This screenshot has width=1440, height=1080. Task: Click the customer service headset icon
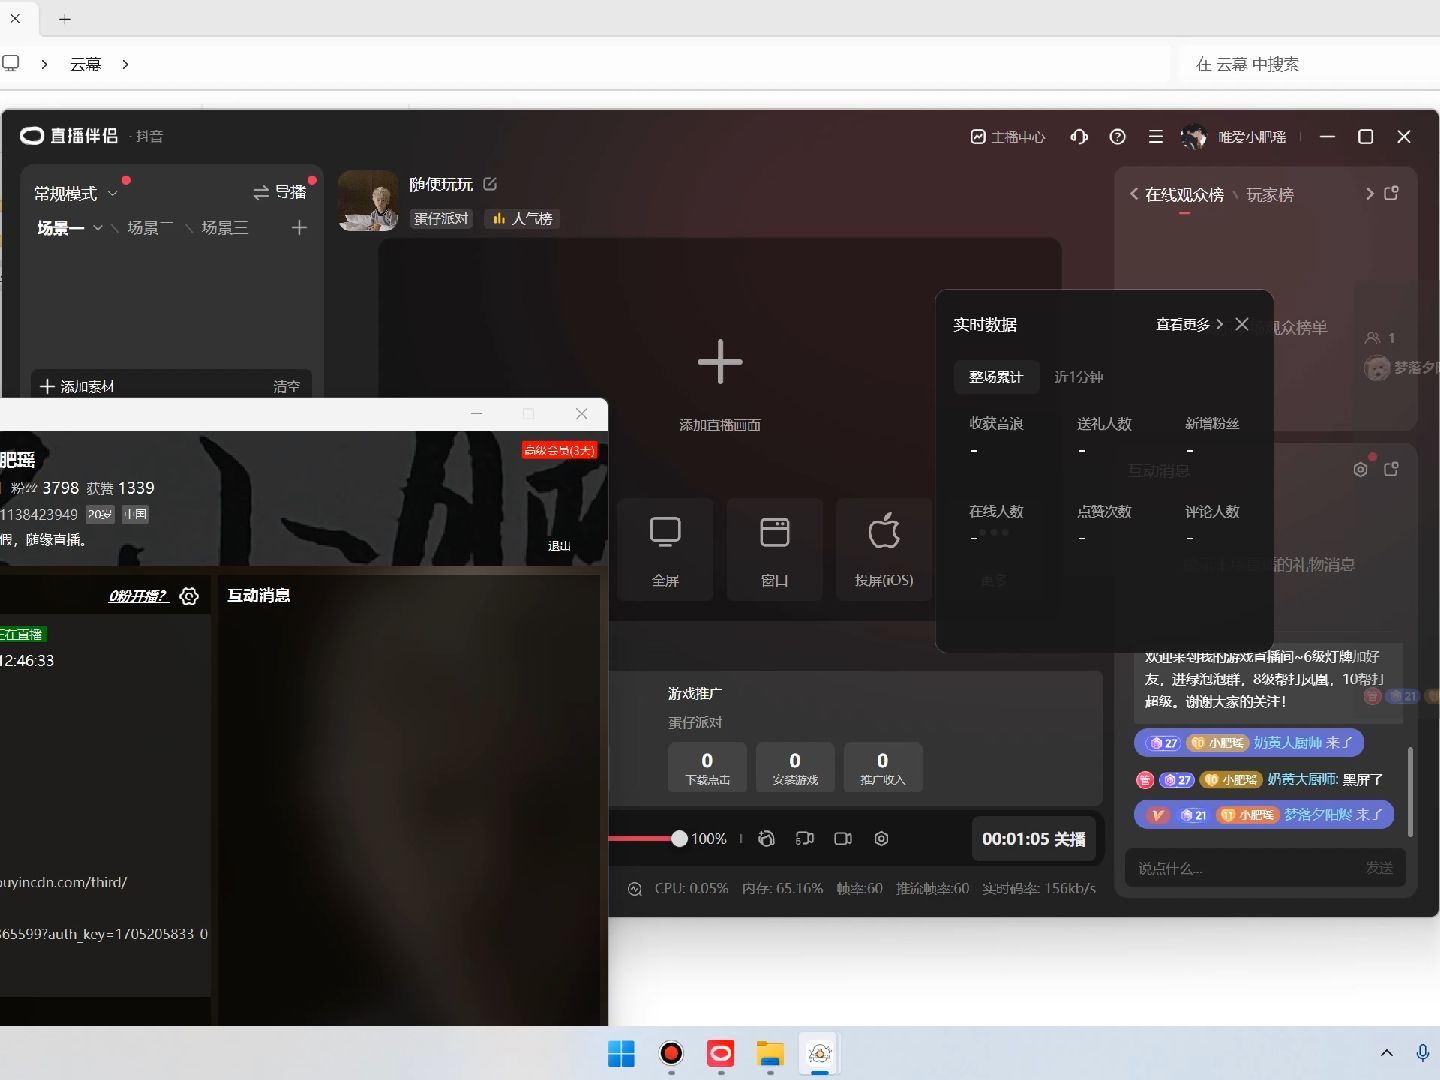pyautogui.click(x=1079, y=137)
